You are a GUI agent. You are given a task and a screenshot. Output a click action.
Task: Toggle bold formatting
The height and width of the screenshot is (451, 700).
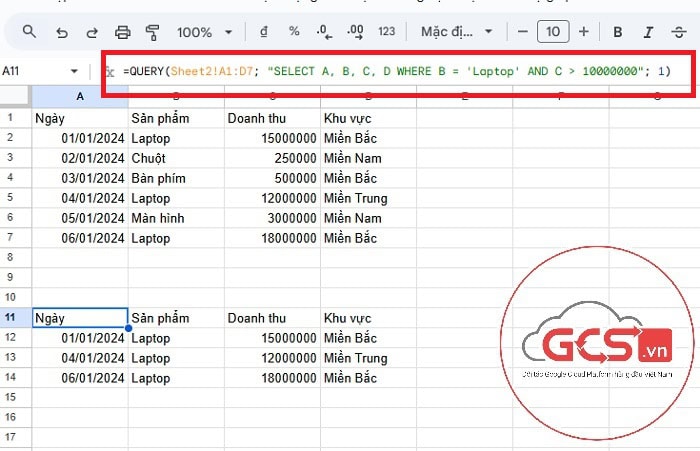(618, 32)
